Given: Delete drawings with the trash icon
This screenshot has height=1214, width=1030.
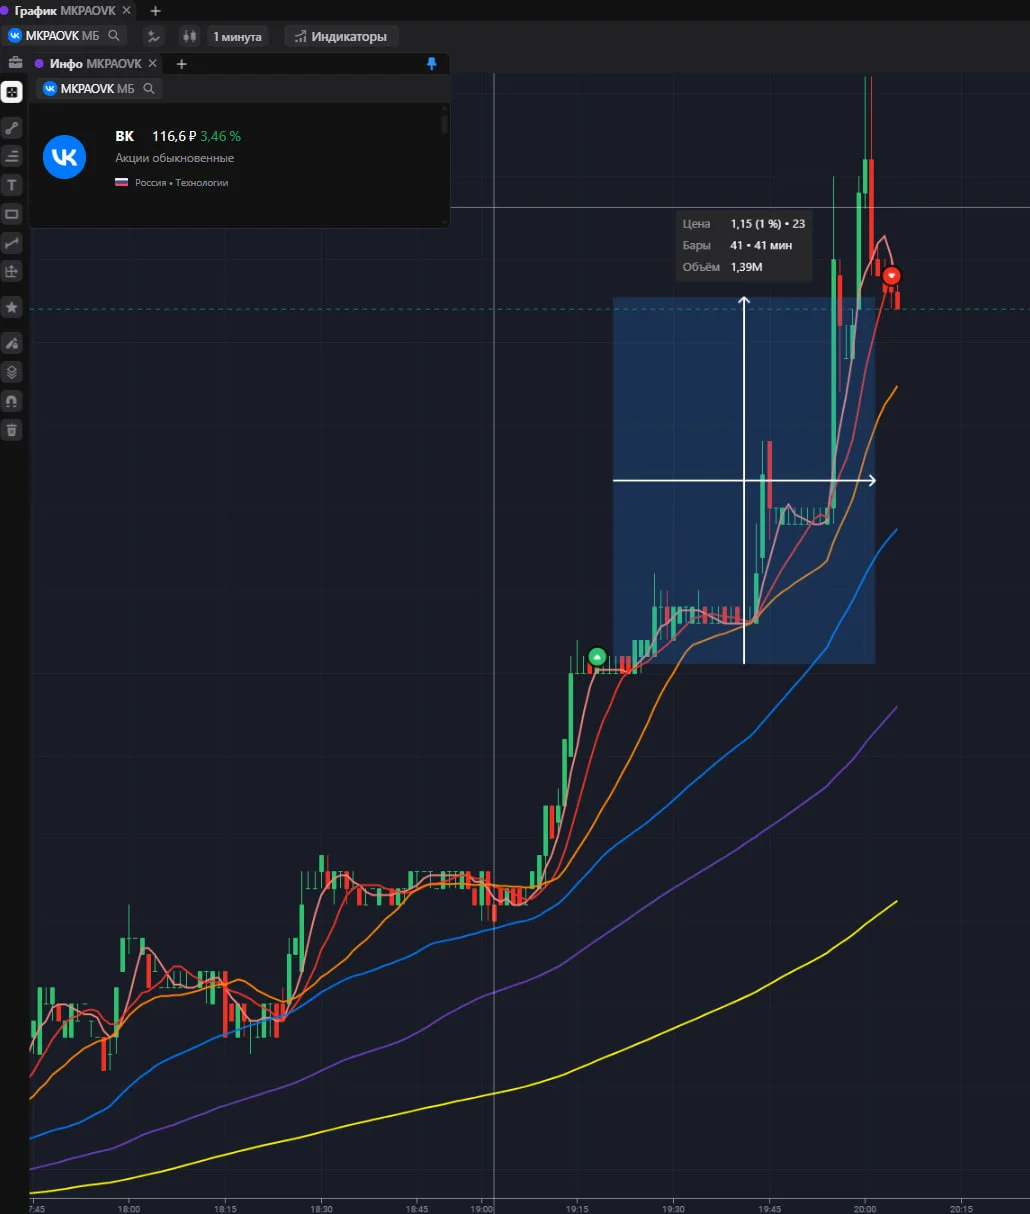Looking at the screenshot, I should [12, 430].
